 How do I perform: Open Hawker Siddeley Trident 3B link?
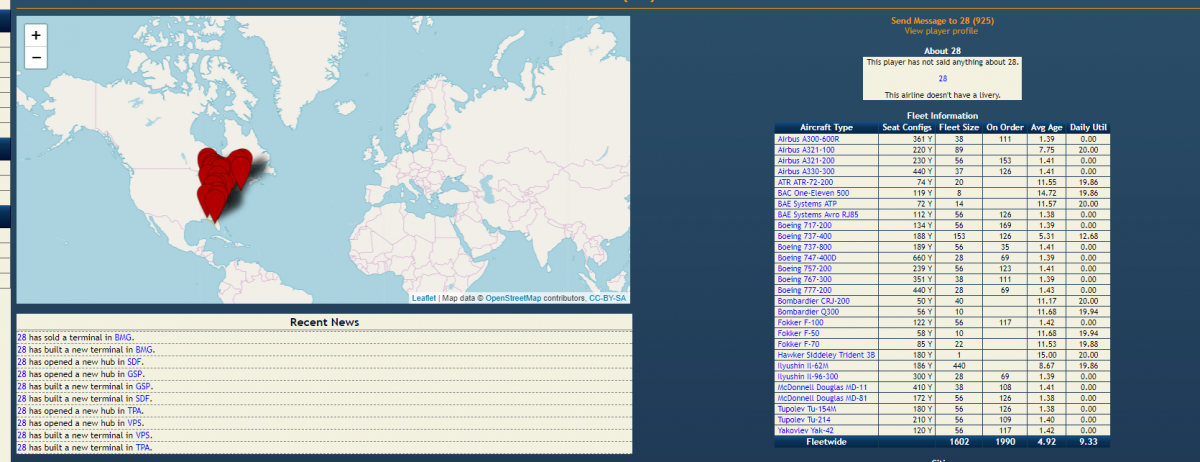tap(826, 355)
